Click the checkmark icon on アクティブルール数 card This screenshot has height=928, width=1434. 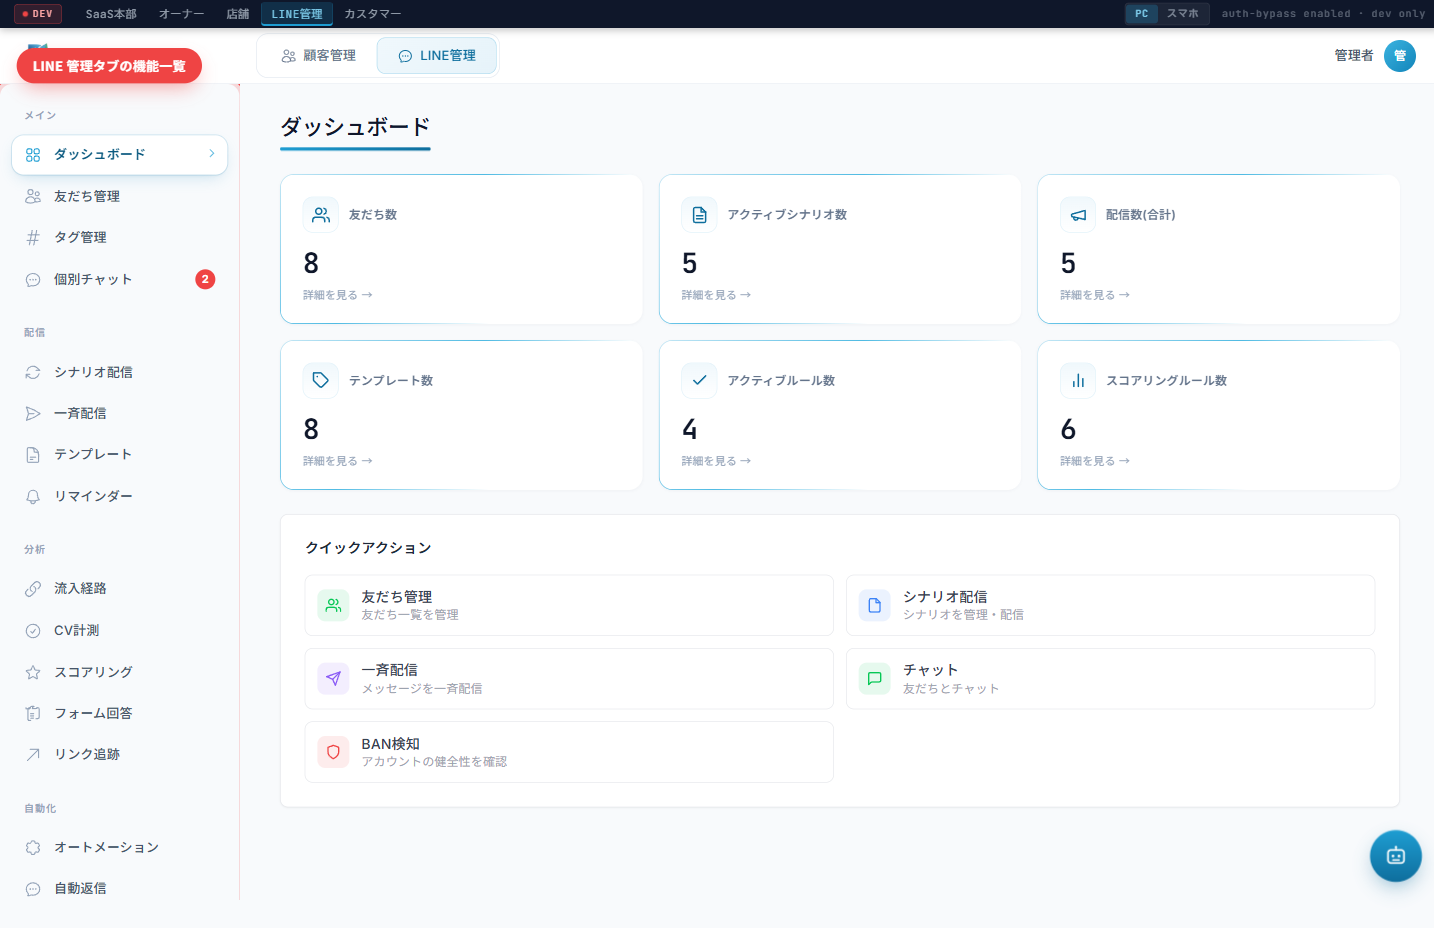pyautogui.click(x=700, y=381)
